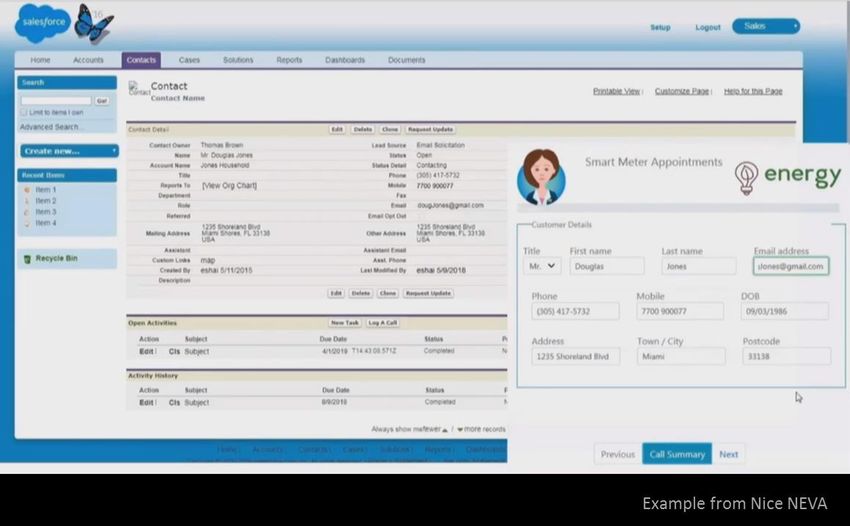Click the Mobile field 7700 900077
Screen dimensions: 850x526
[x=680, y=311]
